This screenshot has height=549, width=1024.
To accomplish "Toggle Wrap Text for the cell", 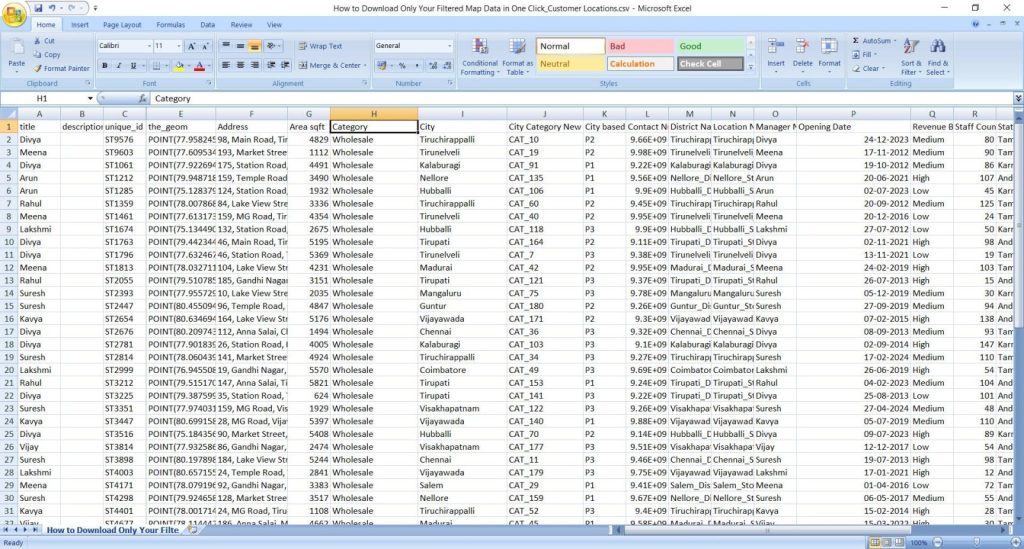I will point(320,46).
